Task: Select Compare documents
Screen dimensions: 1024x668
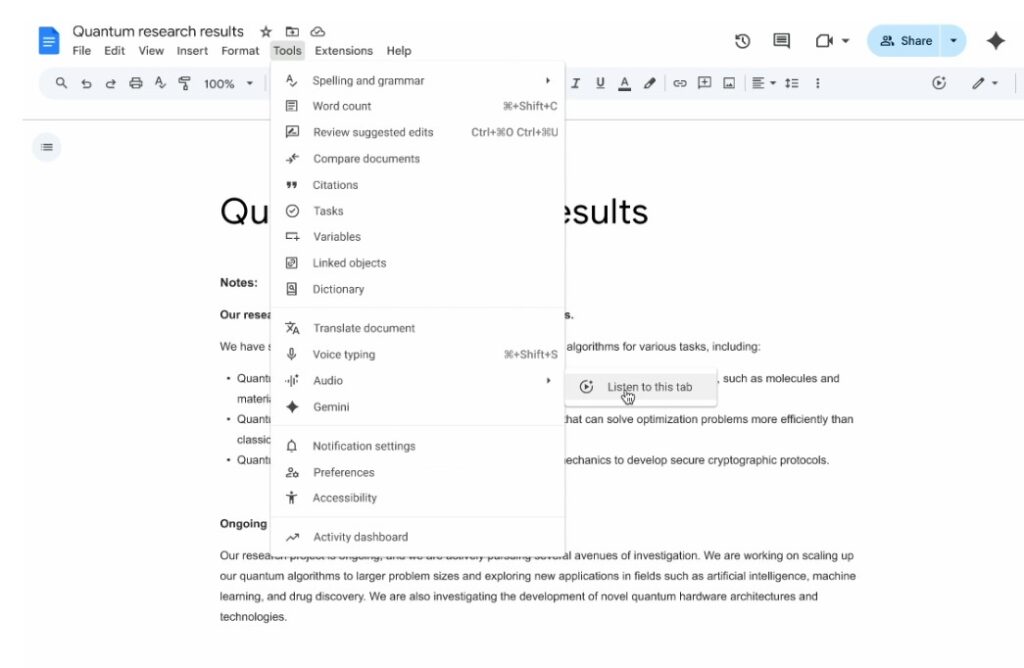Action: click(418, 158)
